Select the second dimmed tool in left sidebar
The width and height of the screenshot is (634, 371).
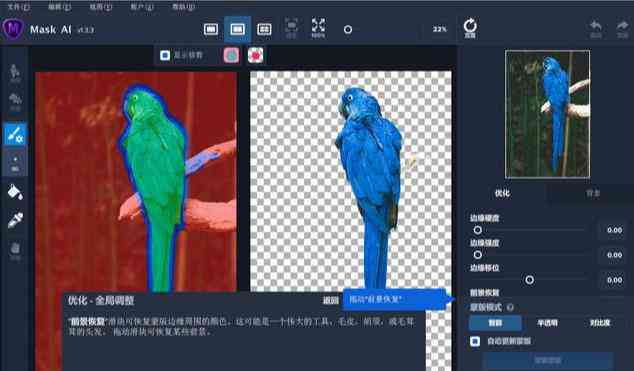coord(15,102)
